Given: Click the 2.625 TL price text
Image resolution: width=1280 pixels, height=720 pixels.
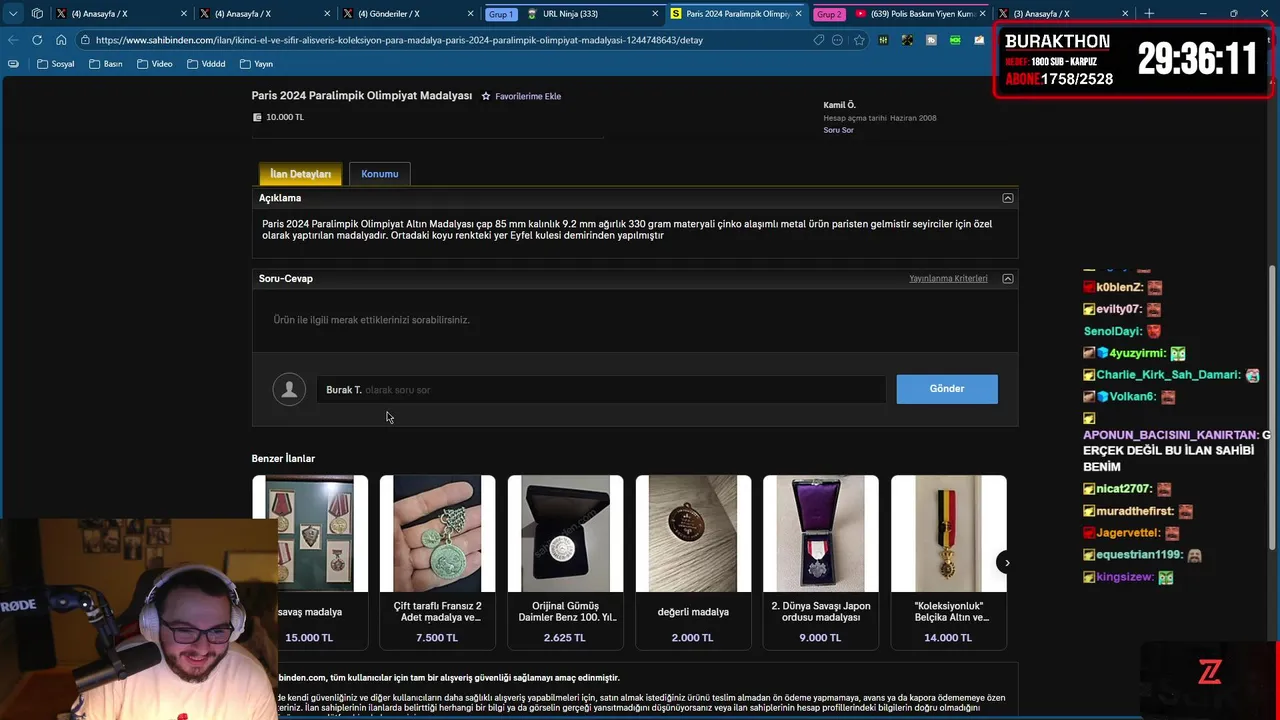Looking at the screenshot, I should [x=565, y=637].
